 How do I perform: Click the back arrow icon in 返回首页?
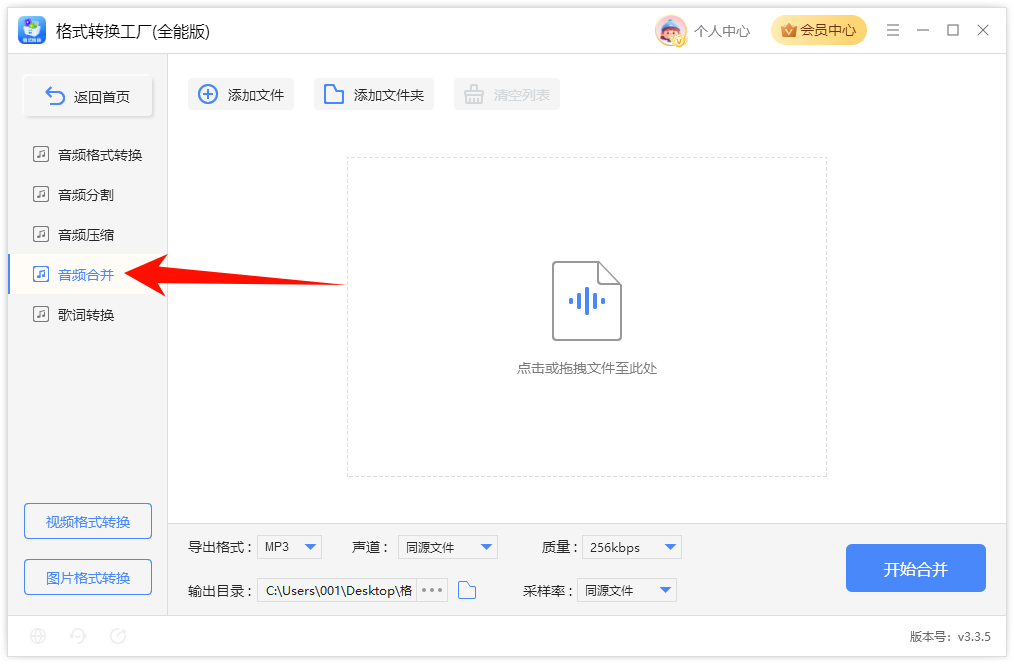55,96
